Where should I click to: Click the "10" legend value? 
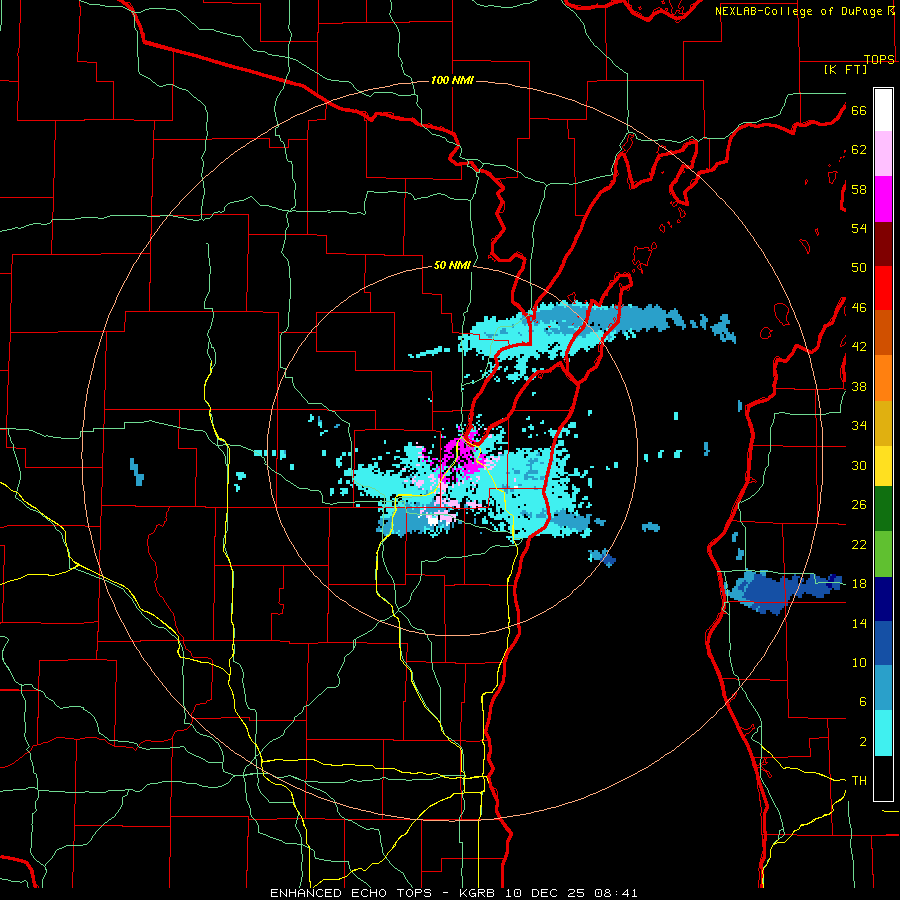point(859,662)
